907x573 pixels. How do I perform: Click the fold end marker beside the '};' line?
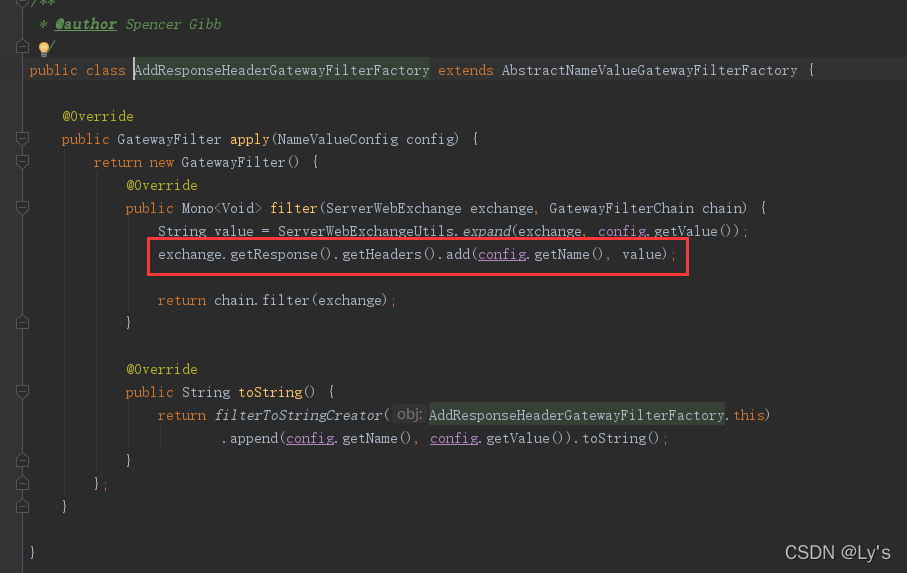(23, 483)
